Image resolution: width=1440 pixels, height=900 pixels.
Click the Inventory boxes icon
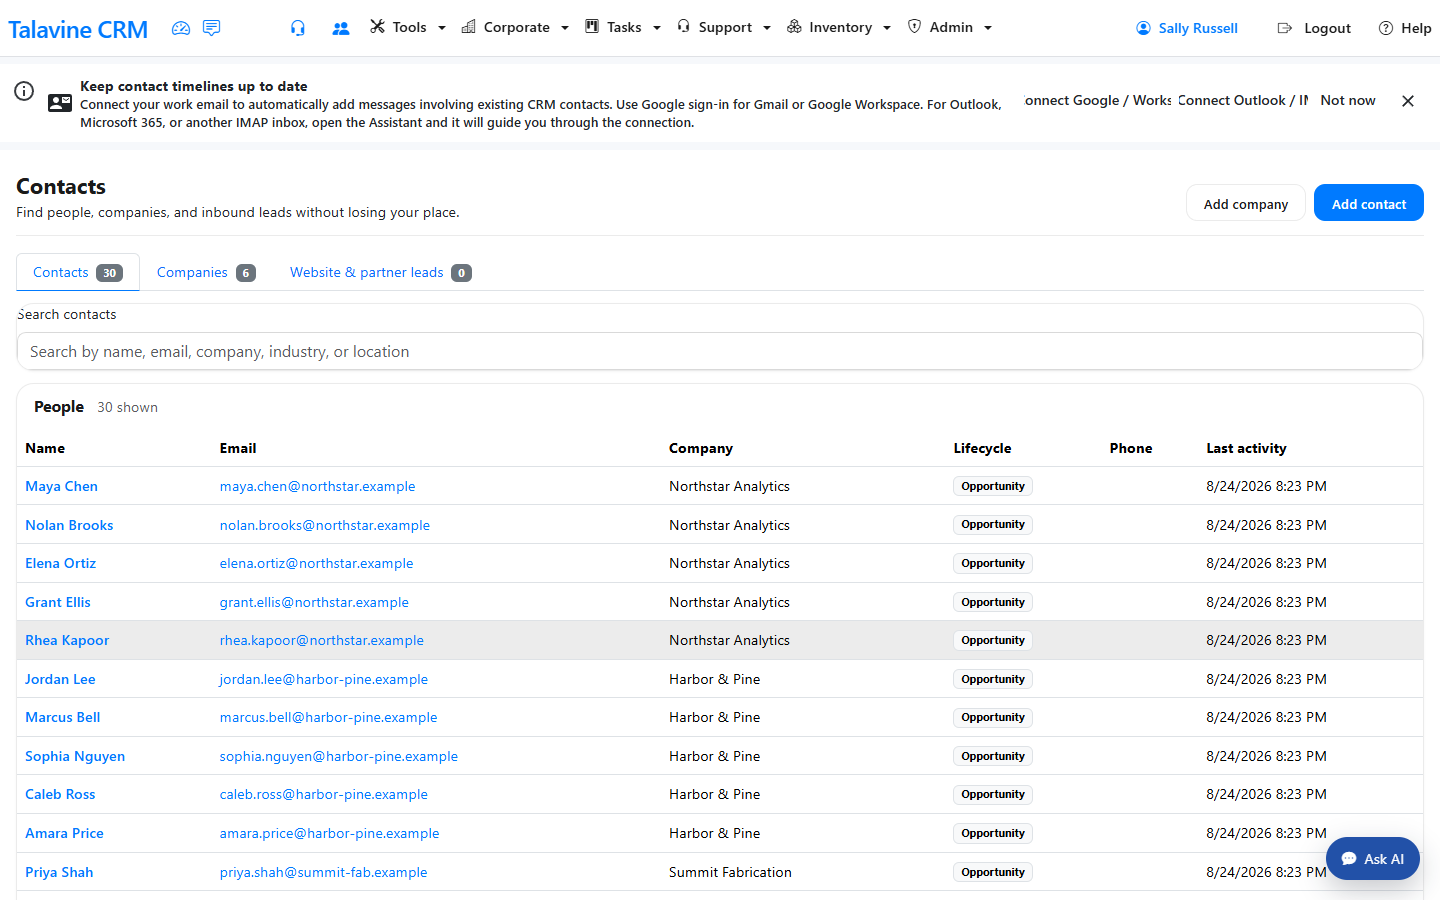coord(794,27)
